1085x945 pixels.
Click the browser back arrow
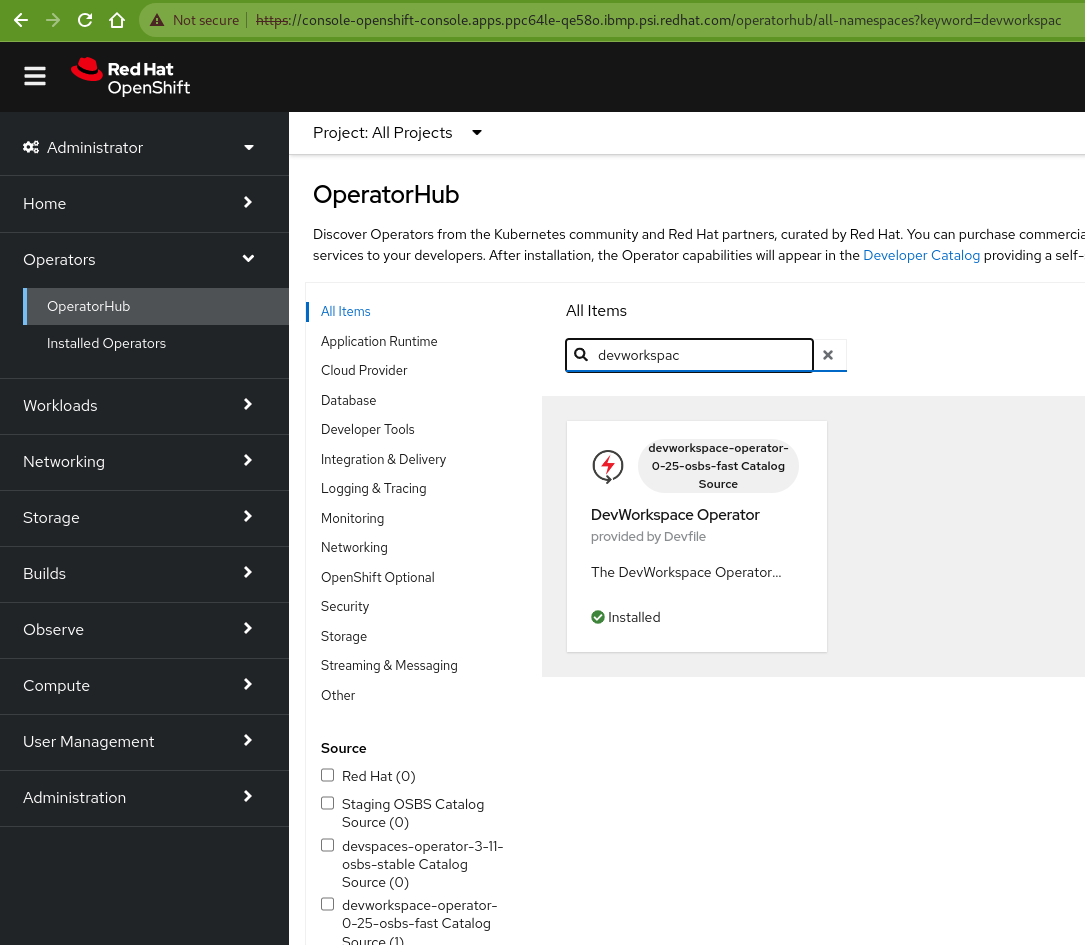(x=21, y=20)
